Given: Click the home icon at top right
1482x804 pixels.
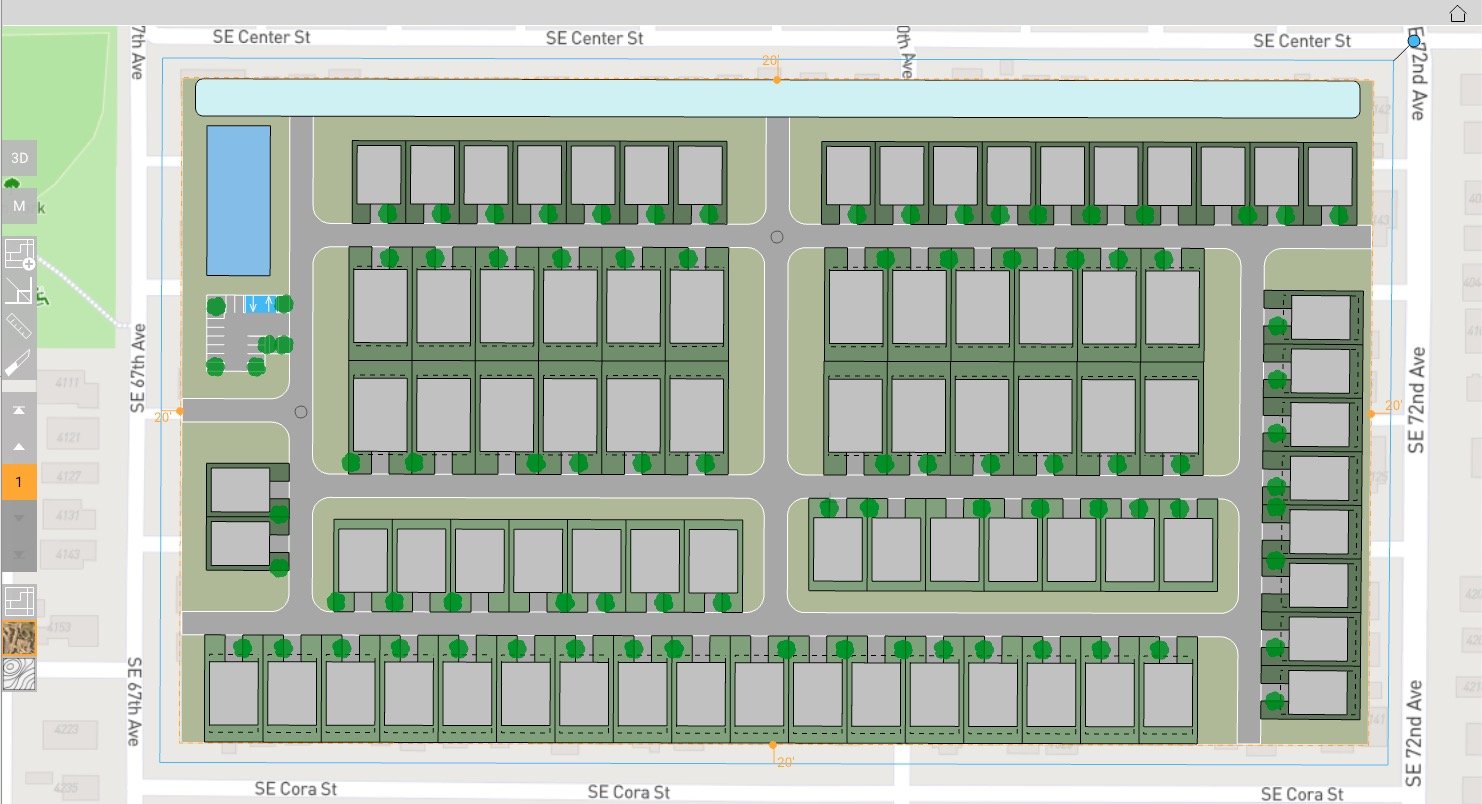Looking at the screenshot, I should tap(1457, 14).
